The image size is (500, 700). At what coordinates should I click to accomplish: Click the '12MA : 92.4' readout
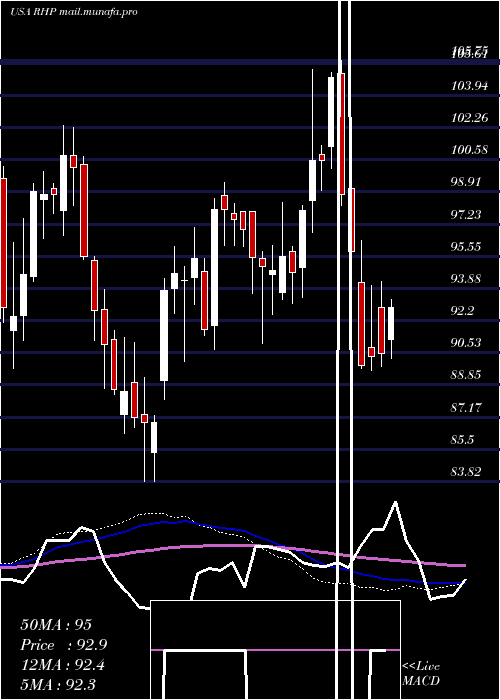tap(62, 665)
